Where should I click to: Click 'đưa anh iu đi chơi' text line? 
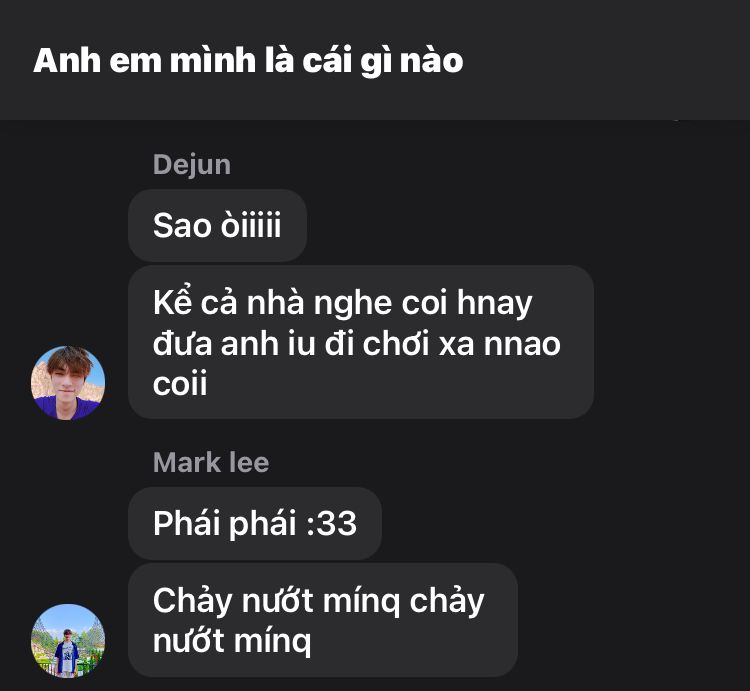point(292,343)
